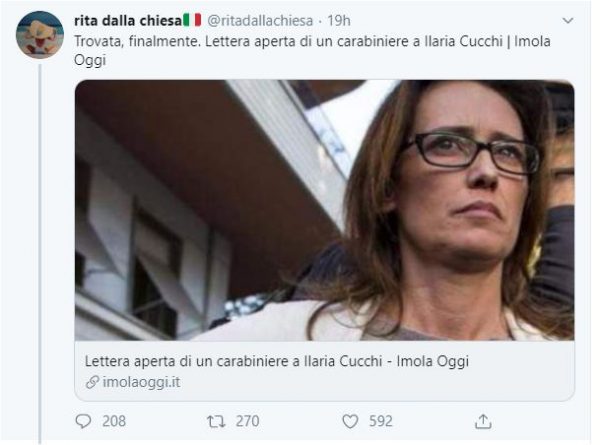Open the "rita dalla chiesa" display name
Viewport: 600px width, 445px height.
click(x=128, y=20)
